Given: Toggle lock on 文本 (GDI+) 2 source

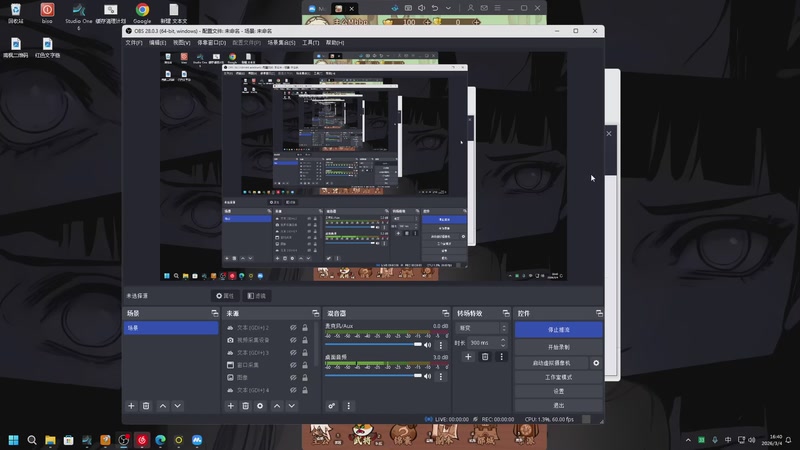Looking at the screenshot, I should coord(305,328).
